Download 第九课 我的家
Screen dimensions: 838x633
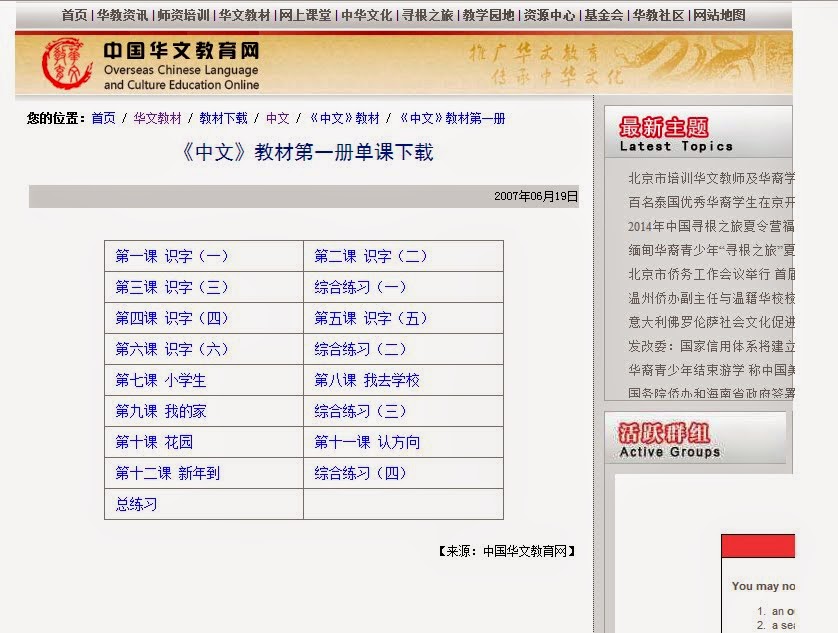point(161,411)
